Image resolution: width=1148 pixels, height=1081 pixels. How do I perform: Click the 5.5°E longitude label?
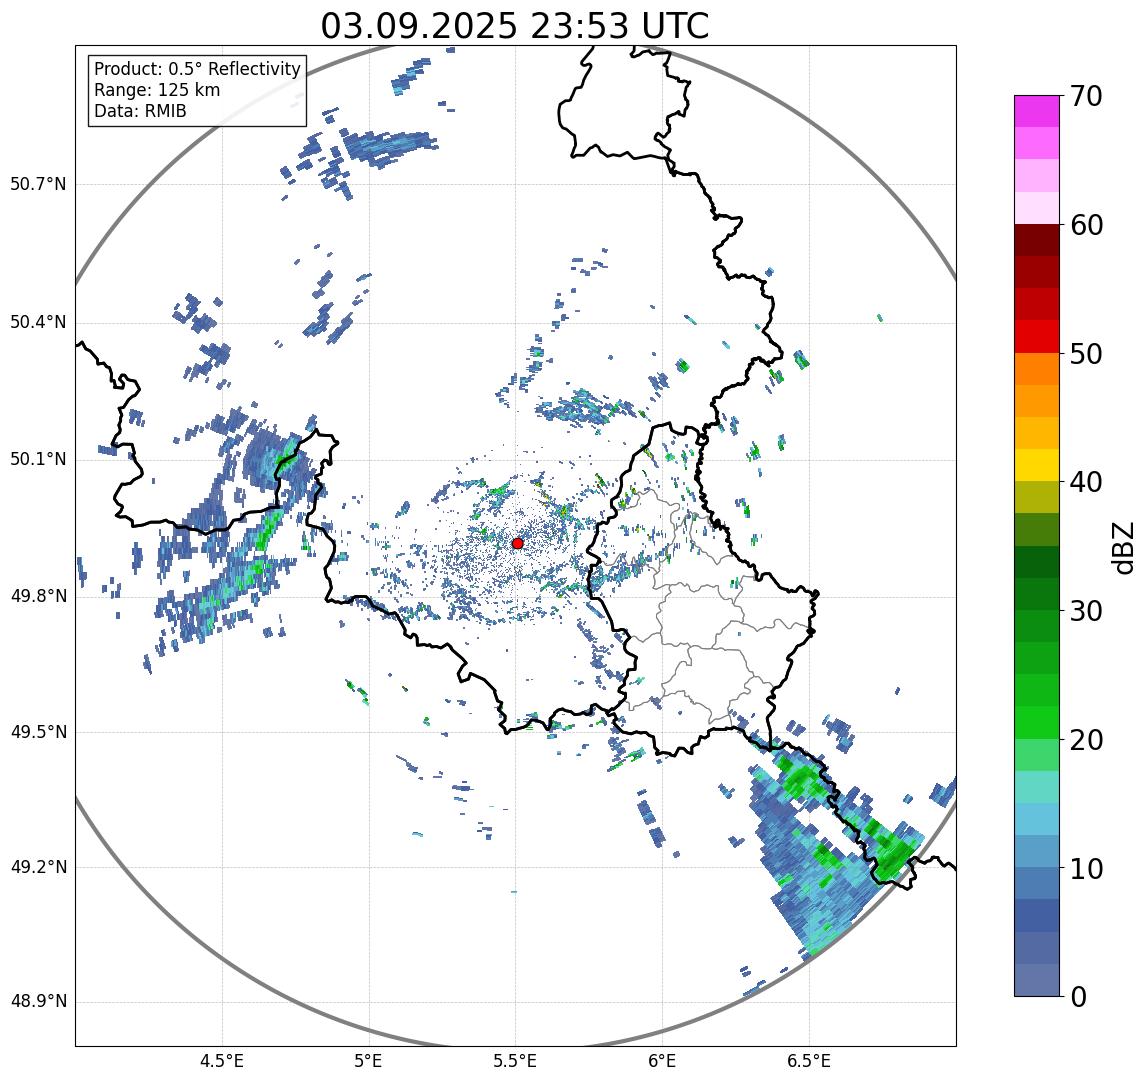click(515, 1061)
